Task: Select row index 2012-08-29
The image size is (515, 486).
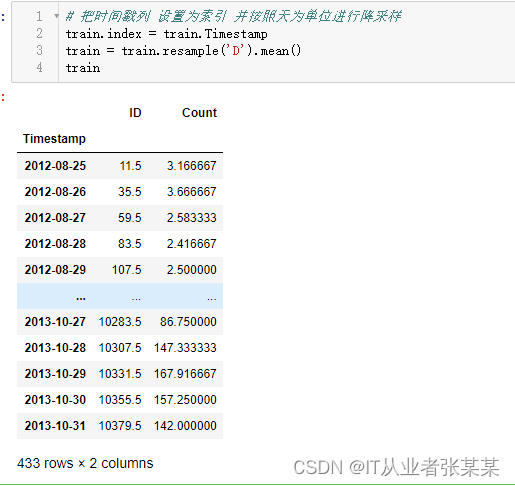Action: (55, 270)
